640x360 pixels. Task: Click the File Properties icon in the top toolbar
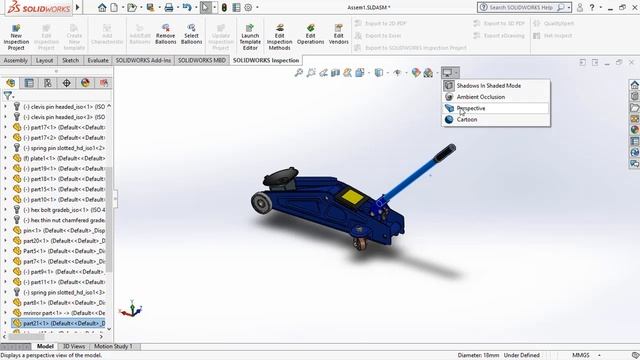236,7
